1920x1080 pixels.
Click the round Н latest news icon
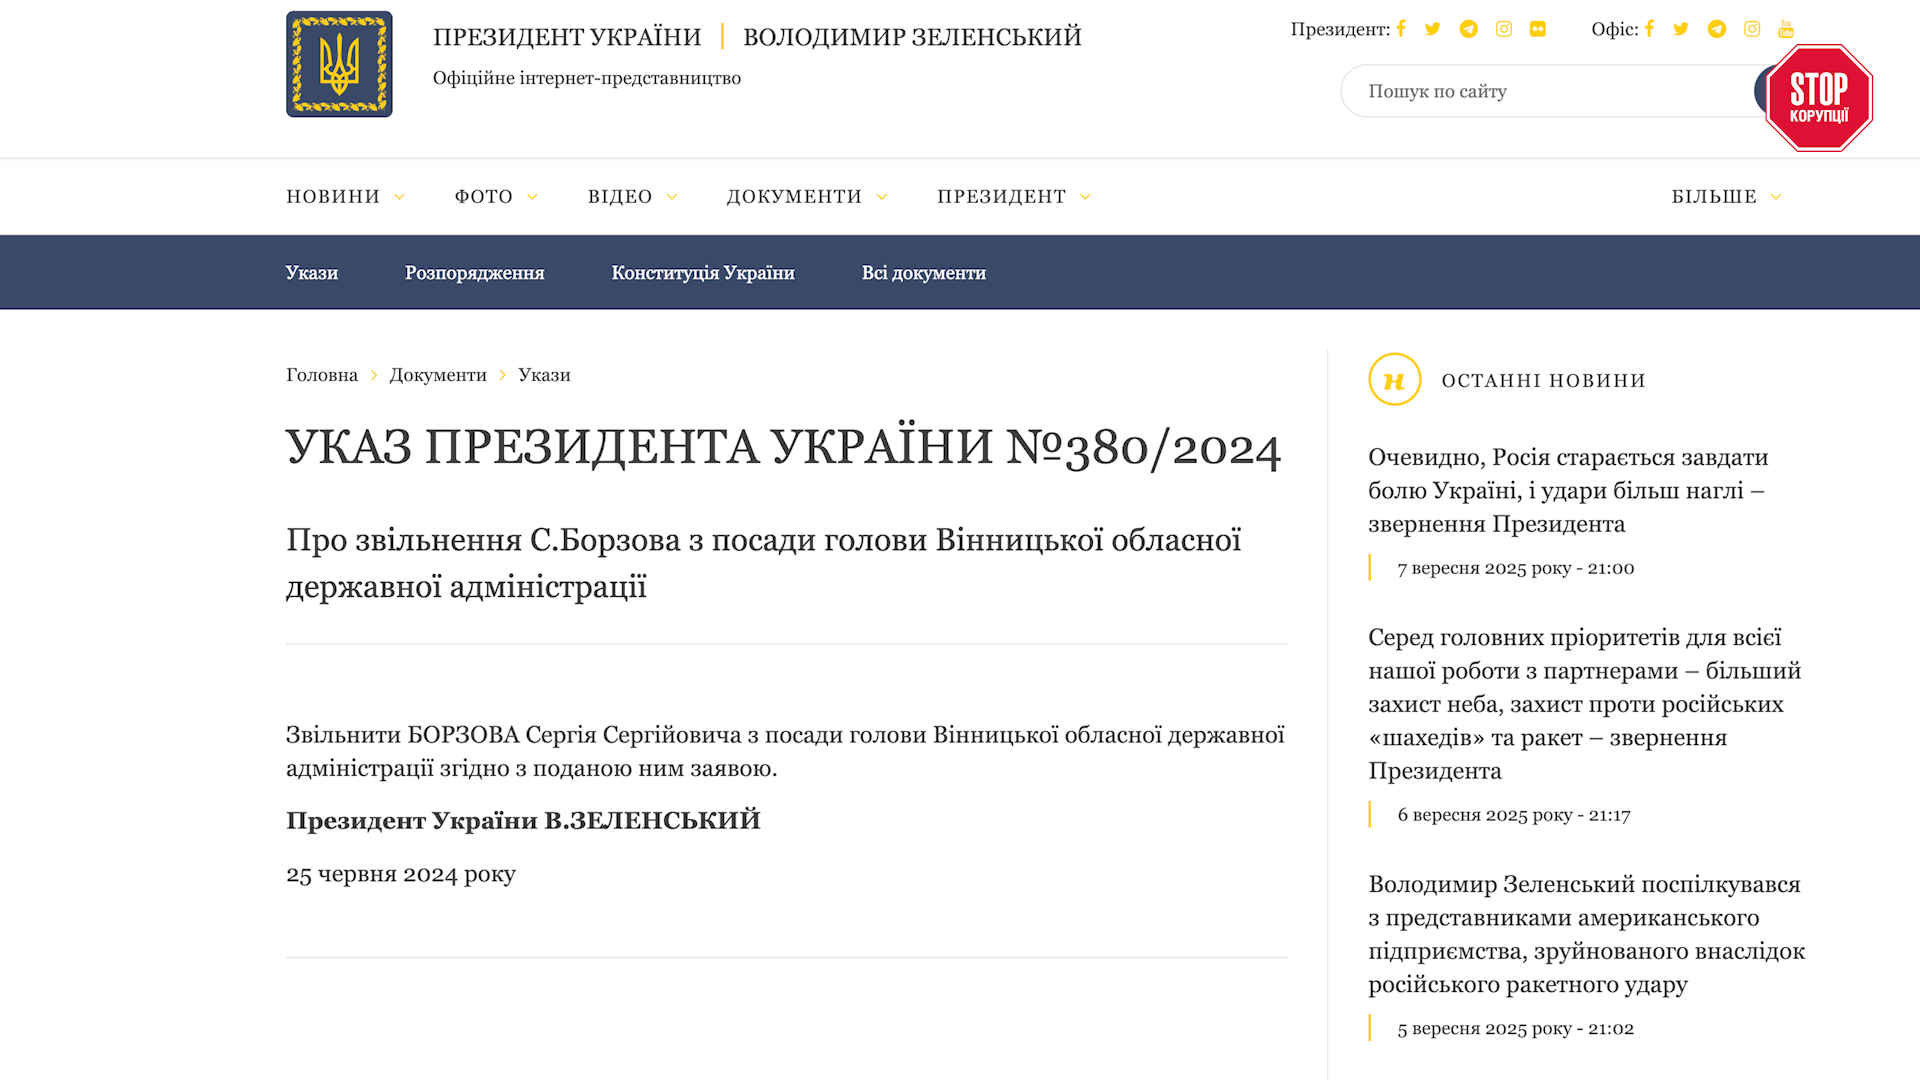coord(1394,380)
